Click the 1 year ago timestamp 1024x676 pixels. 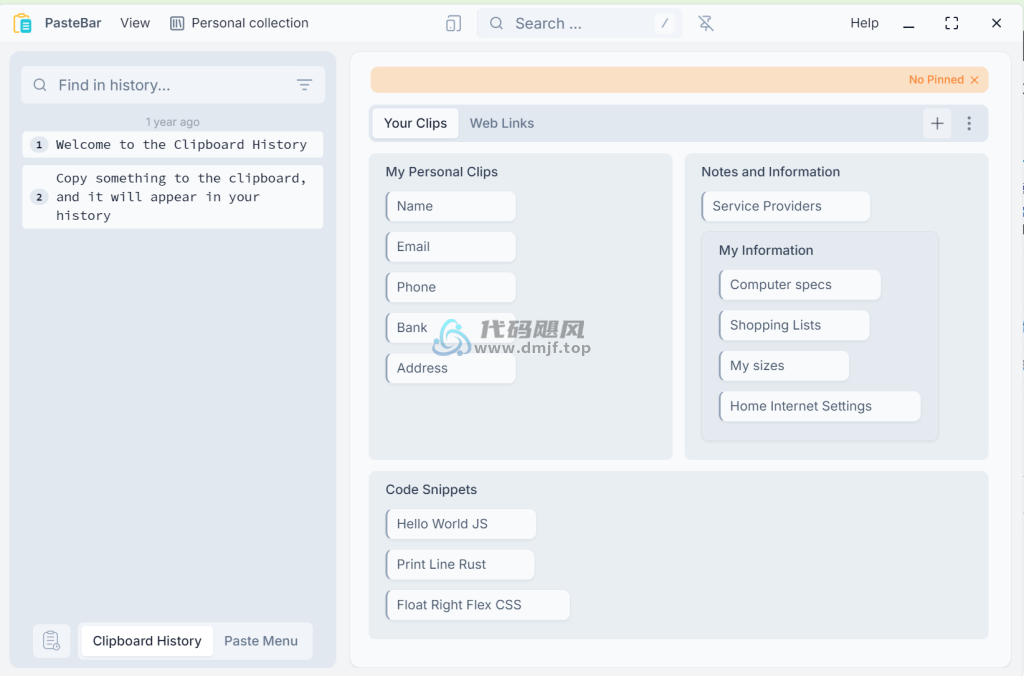pos(172,122)
